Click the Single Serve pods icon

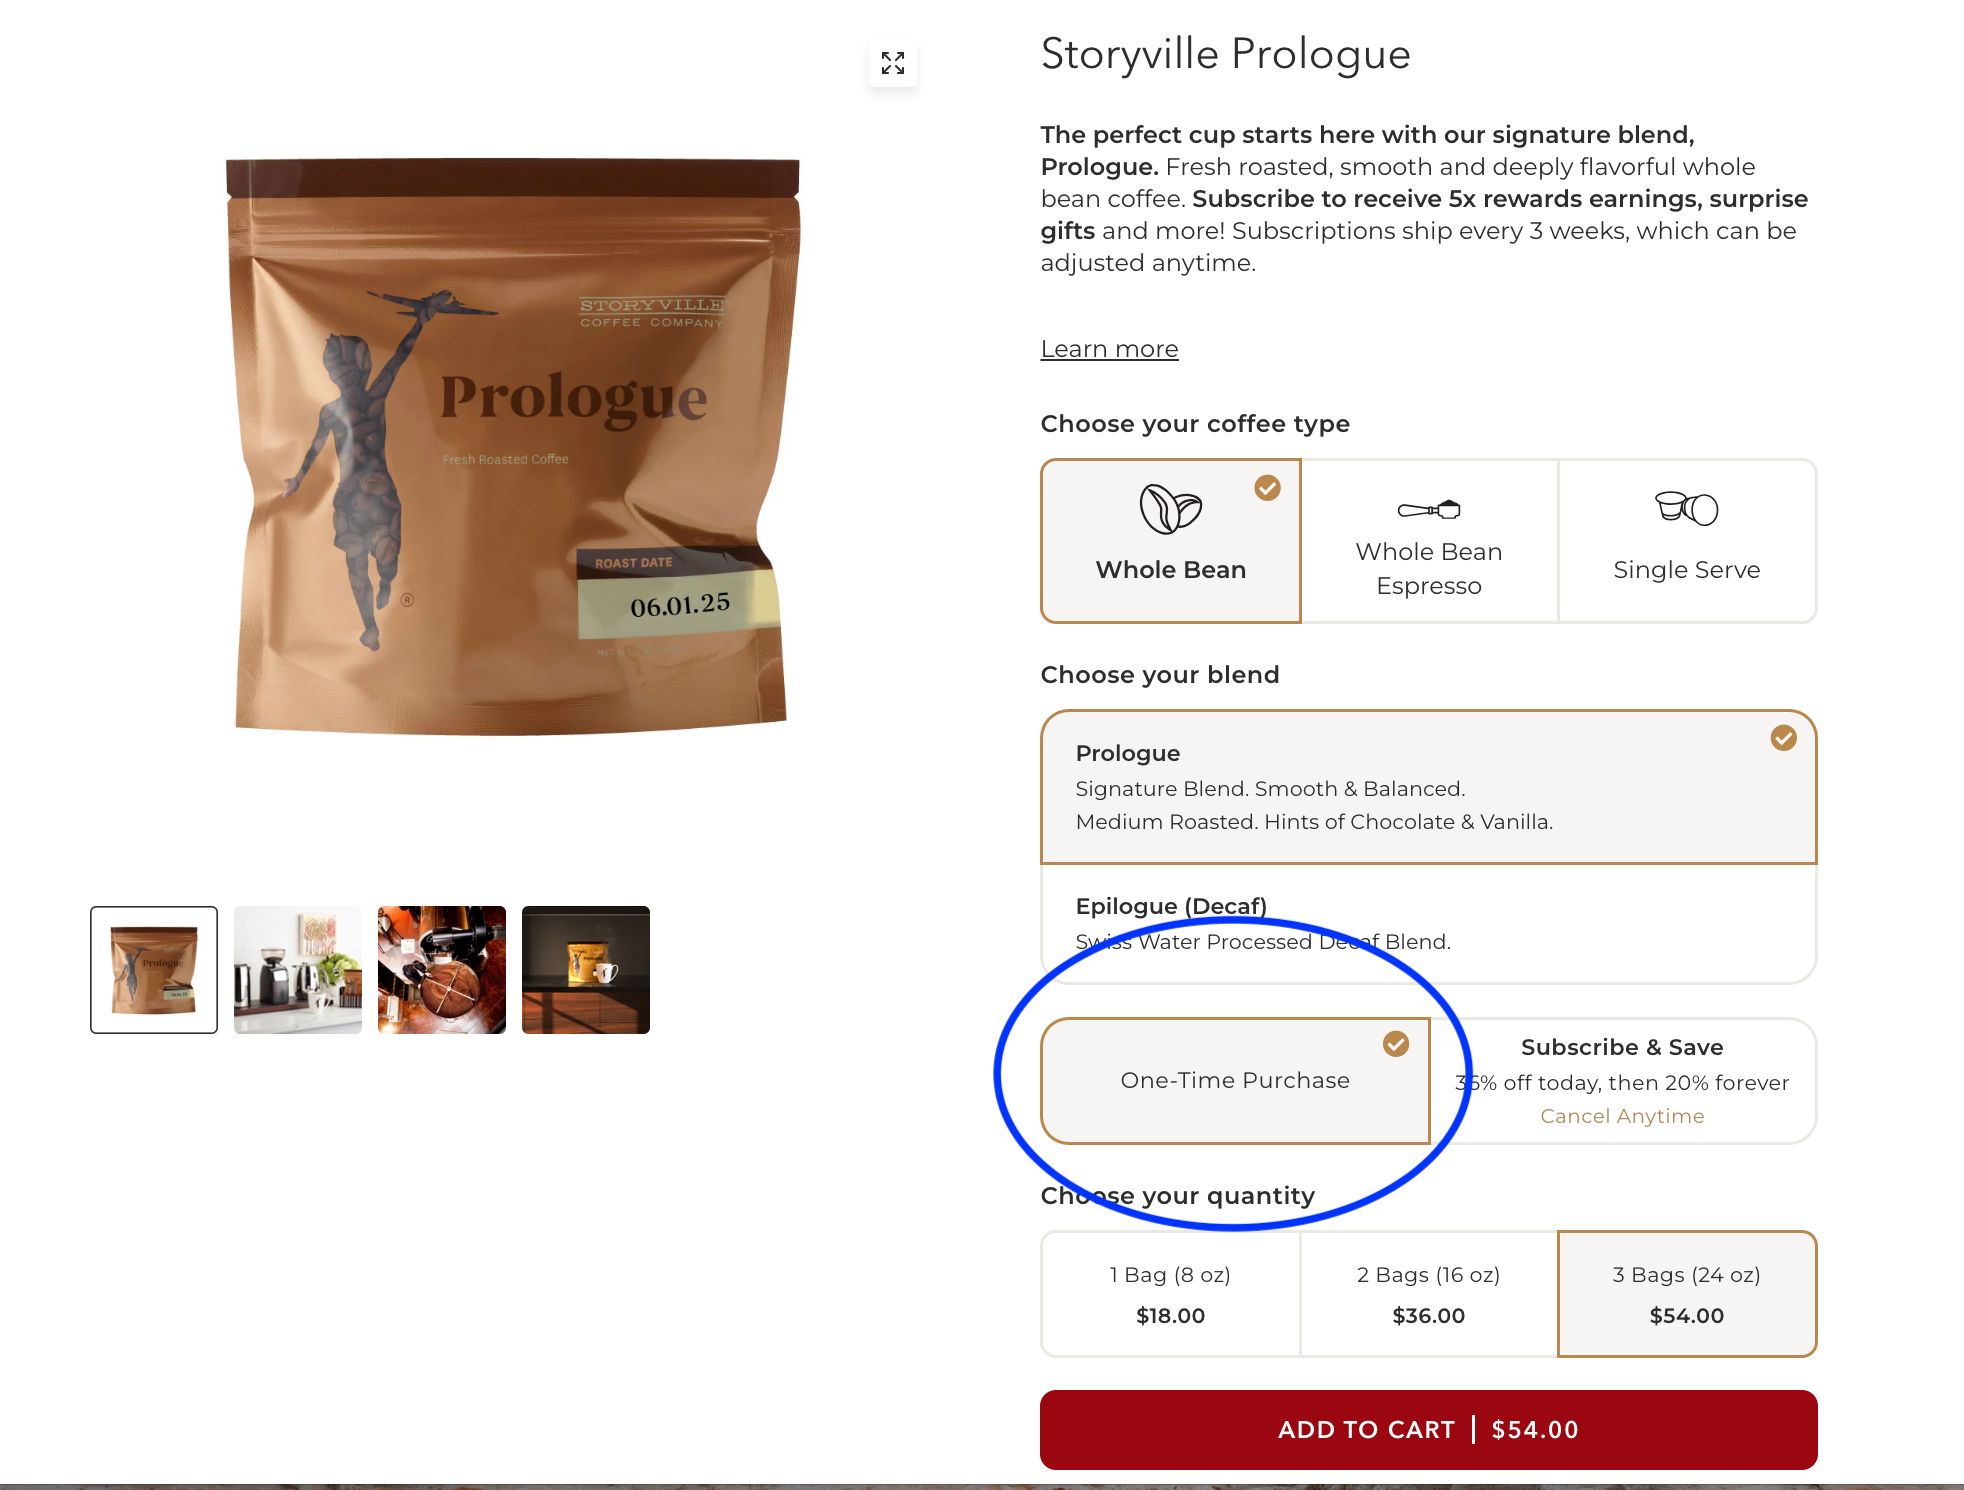click(x=1686, y=508)
